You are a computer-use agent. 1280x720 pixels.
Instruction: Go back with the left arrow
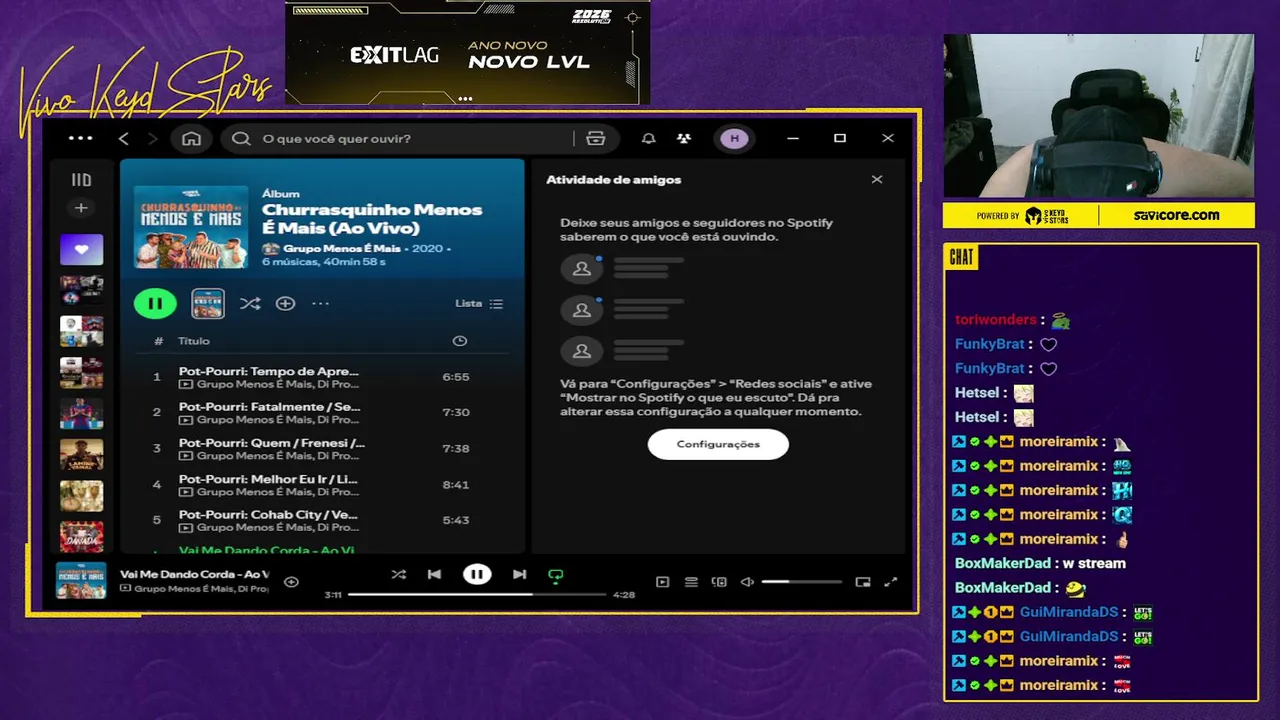(x=124, y=138)
